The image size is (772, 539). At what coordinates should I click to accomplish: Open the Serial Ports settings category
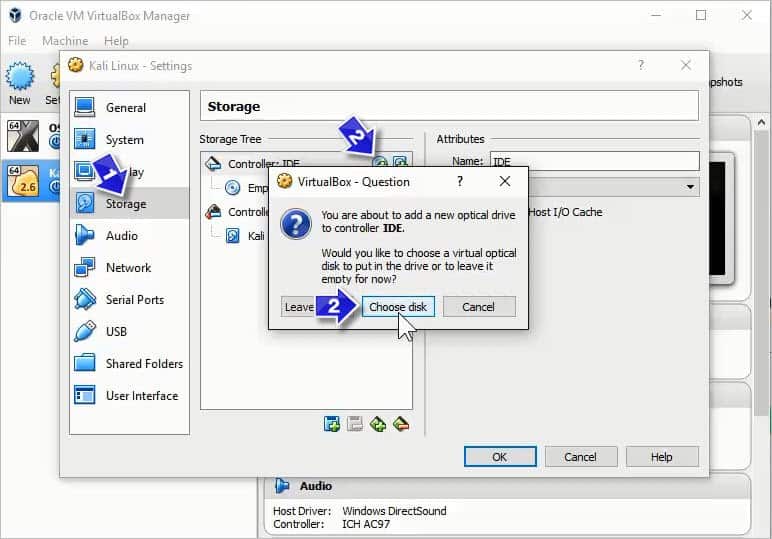pos(129,299)
